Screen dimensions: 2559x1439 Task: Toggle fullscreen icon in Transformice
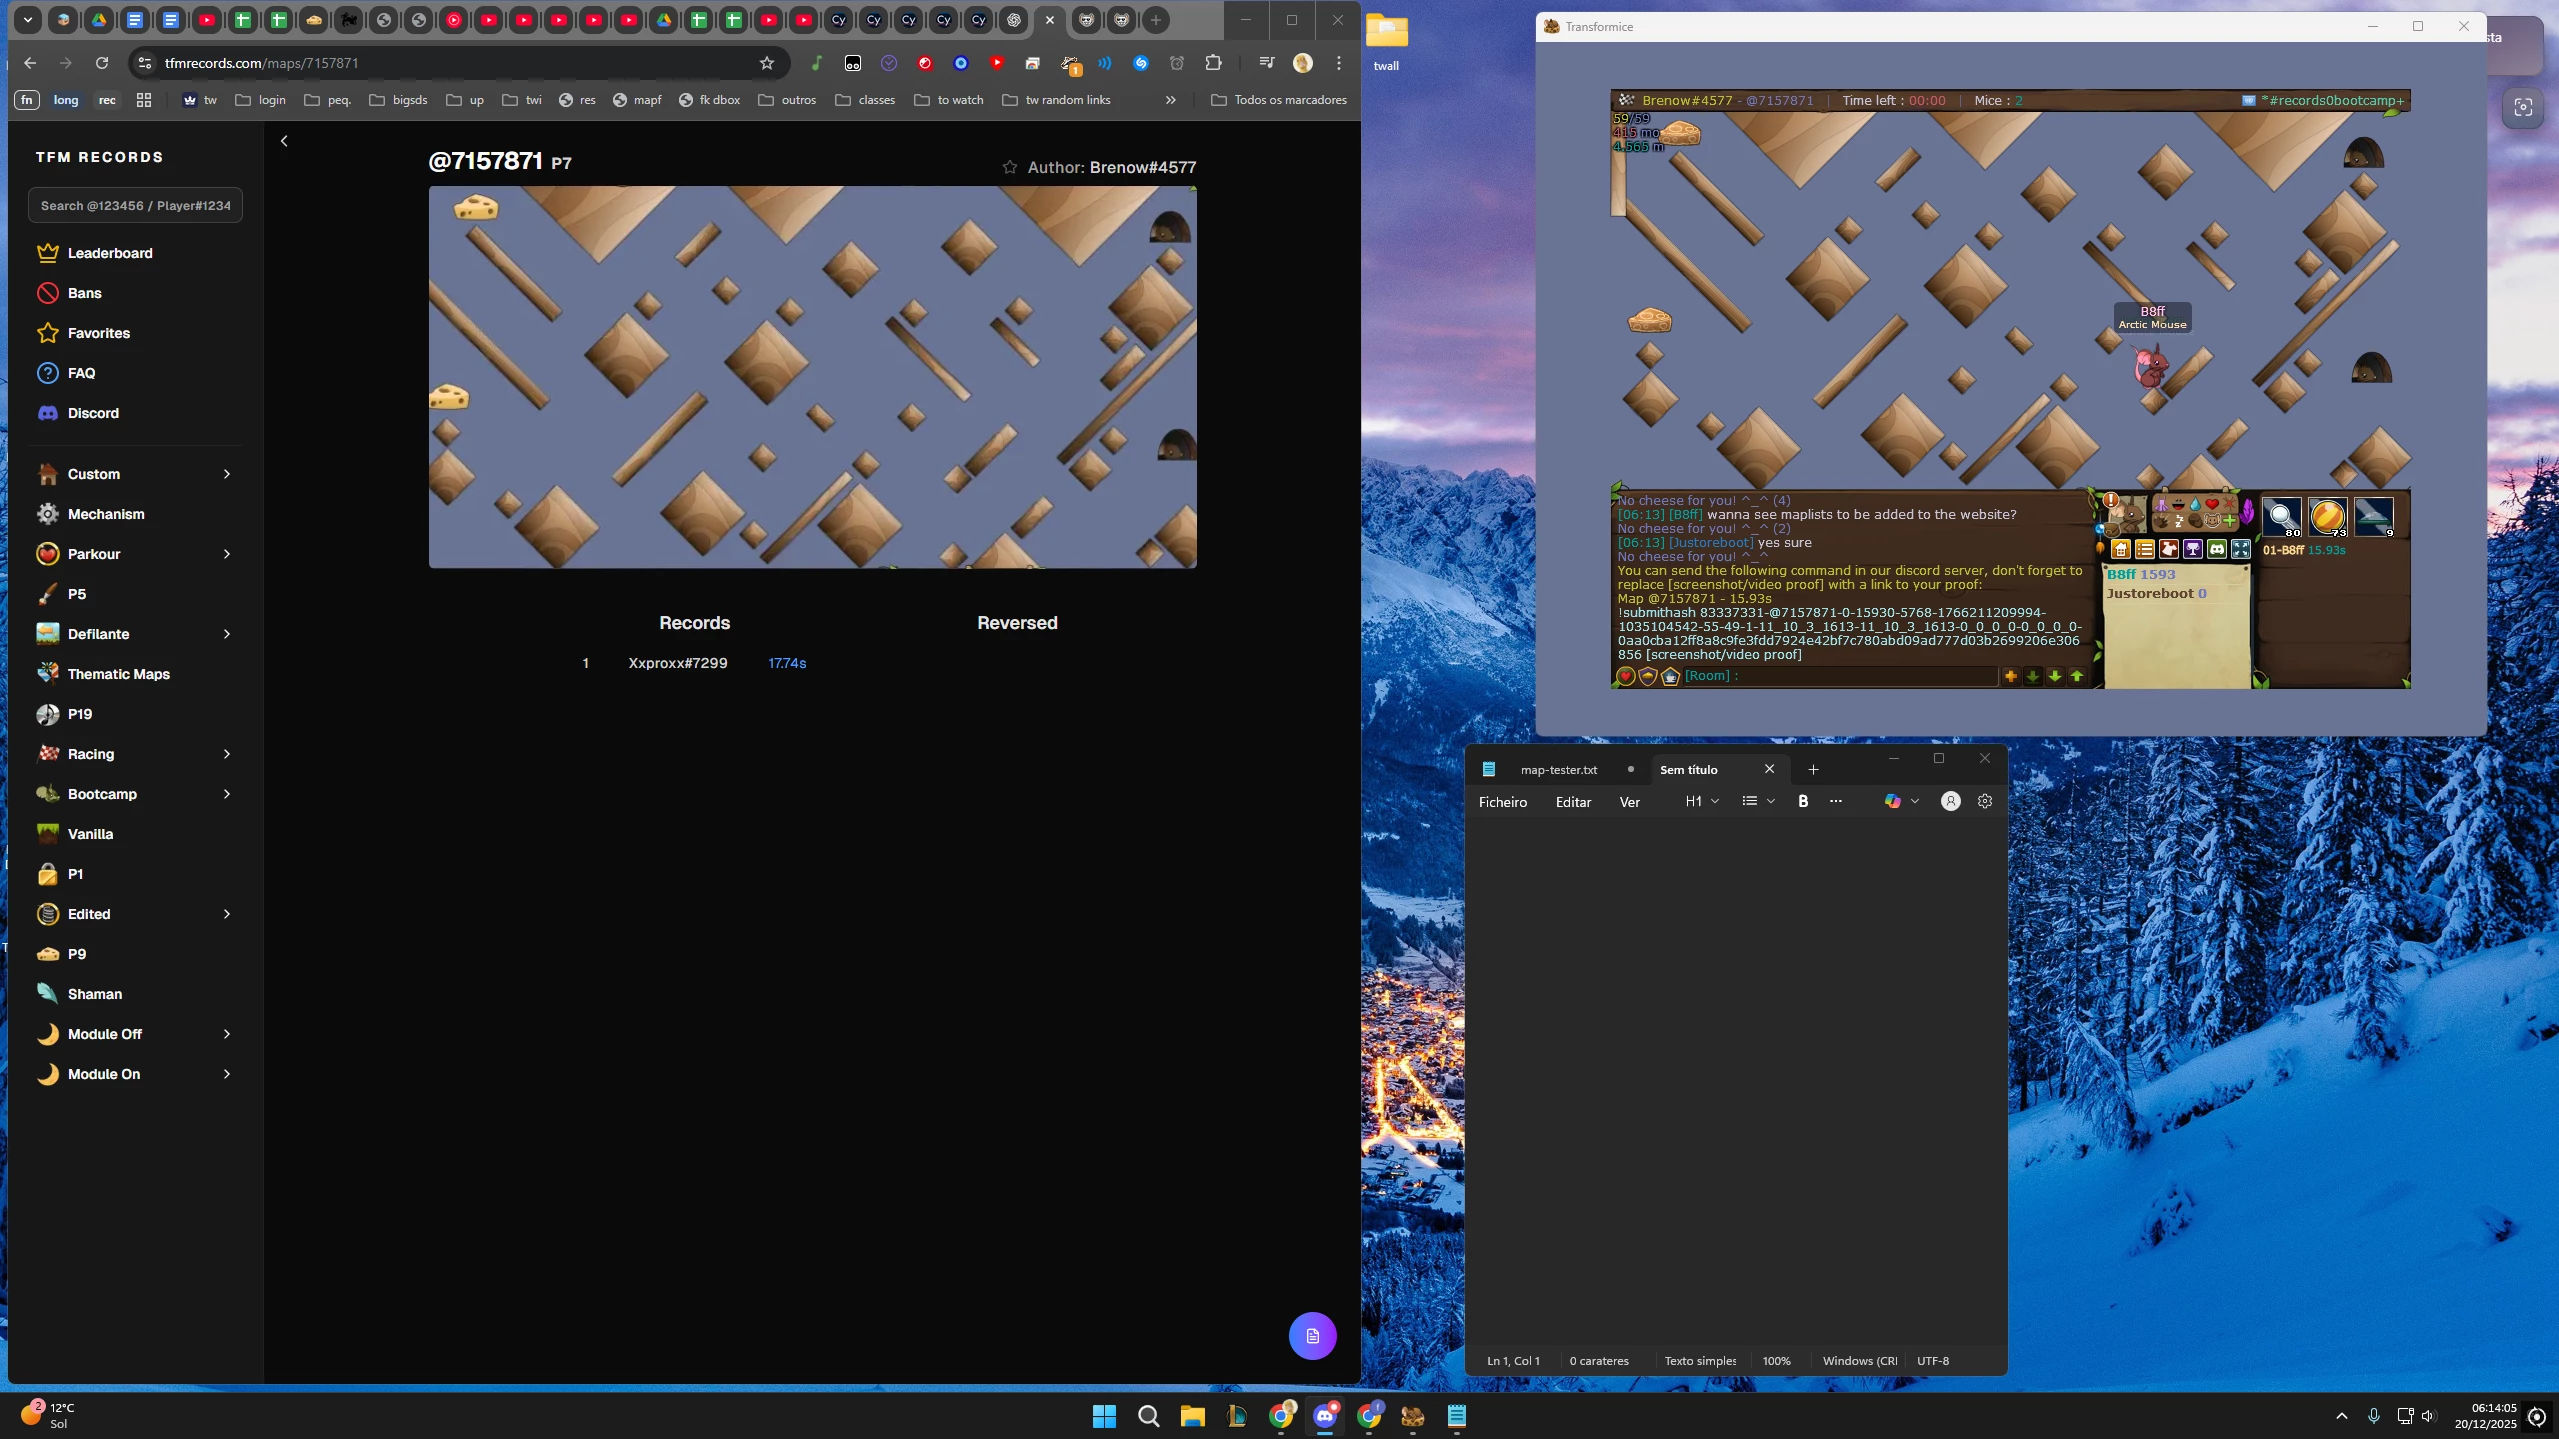[x=2241, y=549]
